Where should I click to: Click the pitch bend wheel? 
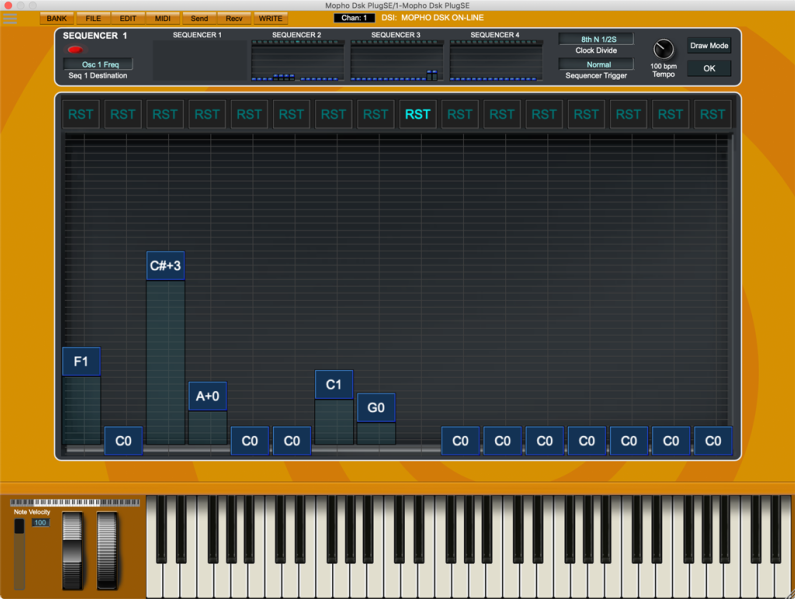(x=74, y=549)
